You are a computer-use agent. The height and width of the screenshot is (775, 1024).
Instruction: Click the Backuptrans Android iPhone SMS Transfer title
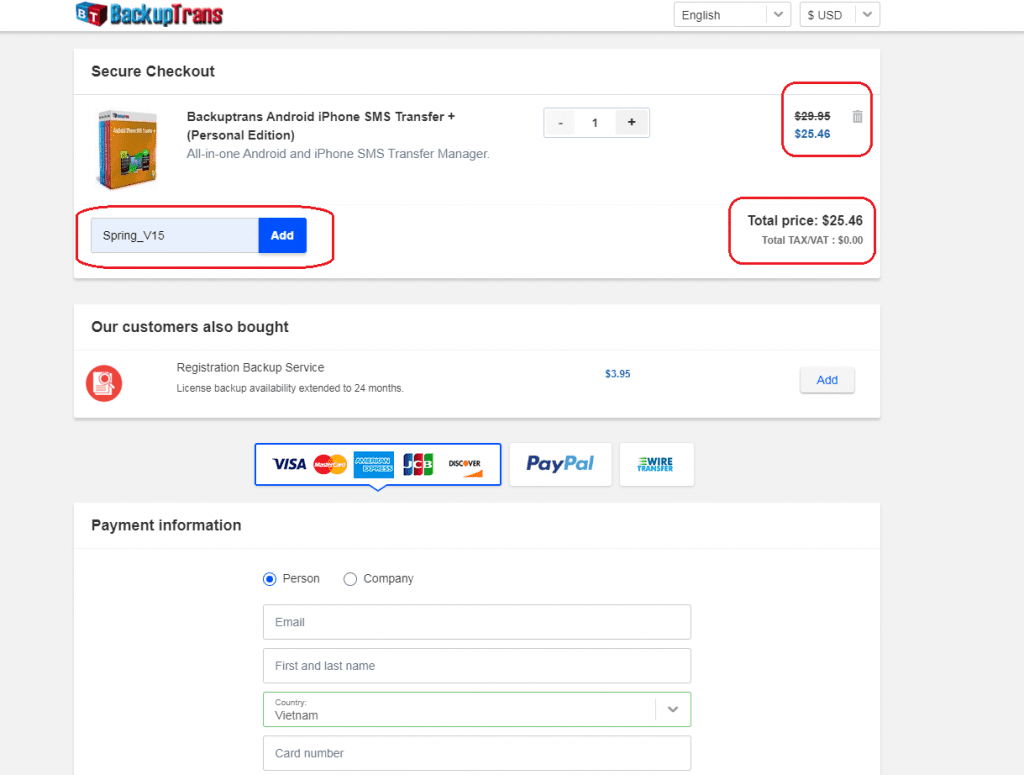(x=321, y=126)
